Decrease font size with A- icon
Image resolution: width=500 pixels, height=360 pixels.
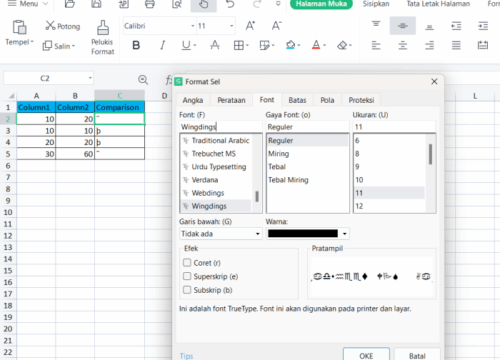click(276, 26)
